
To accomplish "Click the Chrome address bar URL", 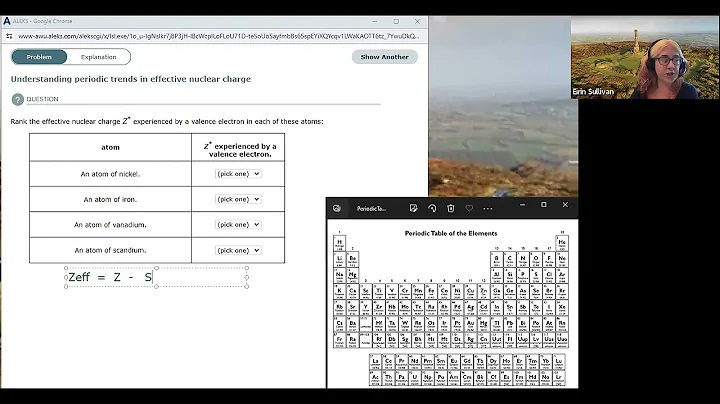I will [x=218, y=36].
